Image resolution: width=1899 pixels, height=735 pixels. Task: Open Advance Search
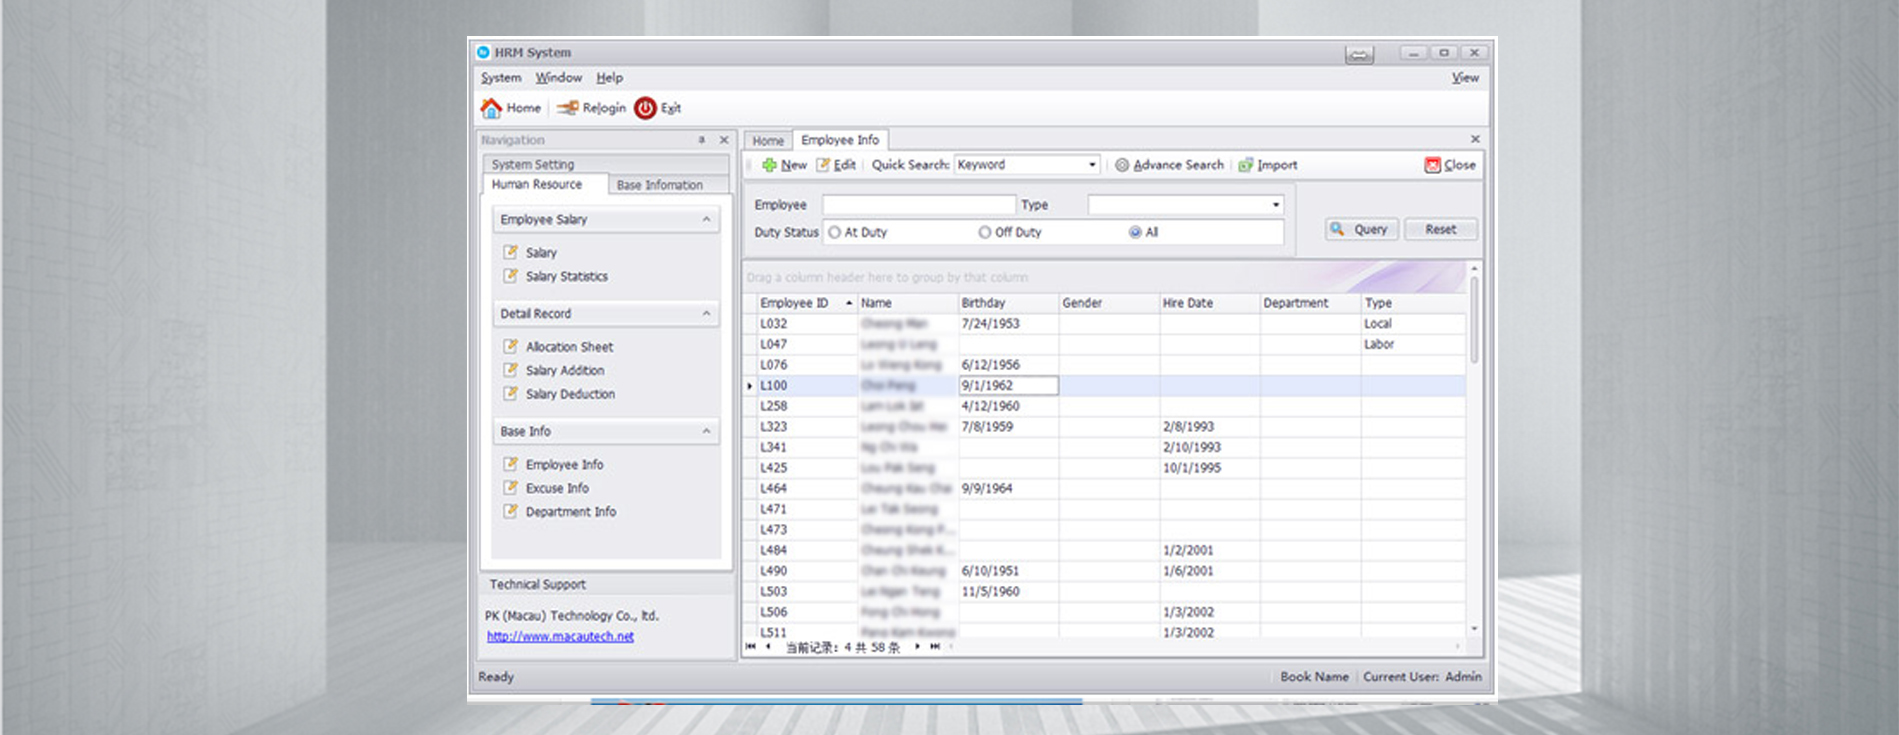(1169, 165)
